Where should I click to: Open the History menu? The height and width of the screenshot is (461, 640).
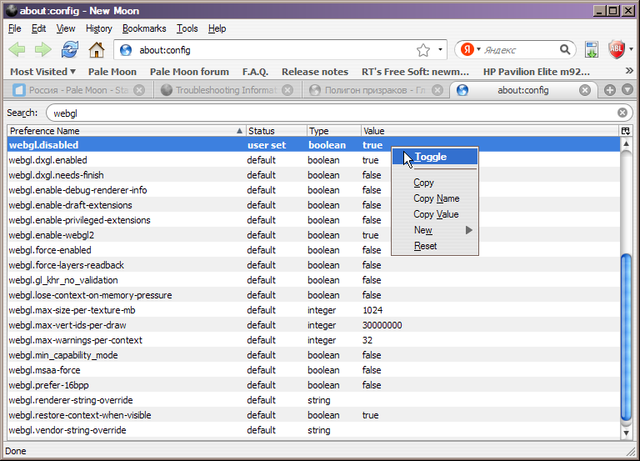pyautogui.click(x=99, y=29)
